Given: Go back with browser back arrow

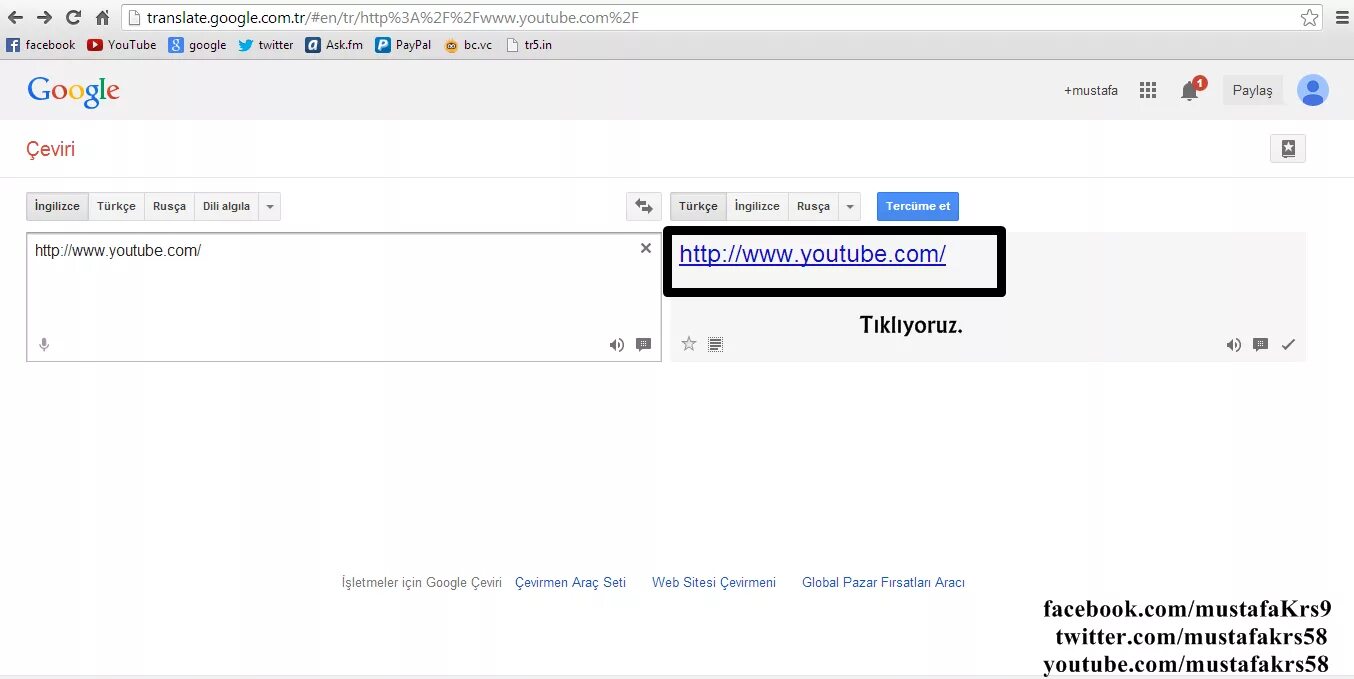Looking at the screenshot, I should coord(15,17).
